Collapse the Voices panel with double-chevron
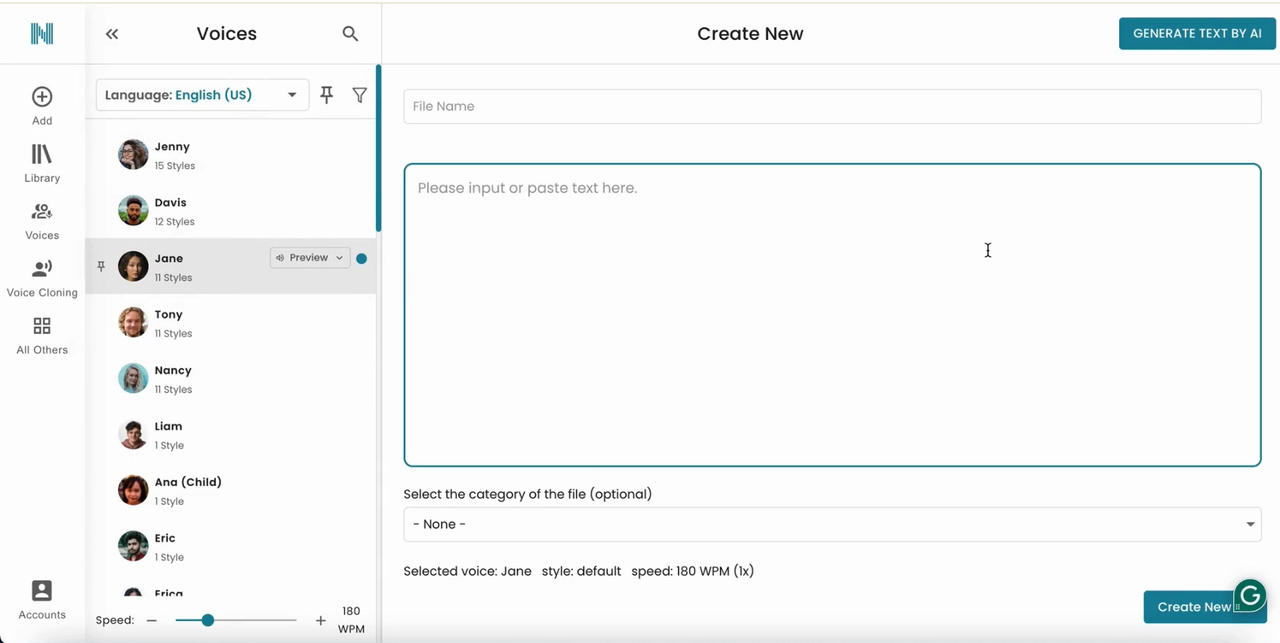The width and height of the screenshot is (1280, 643). tap(112, 34)
